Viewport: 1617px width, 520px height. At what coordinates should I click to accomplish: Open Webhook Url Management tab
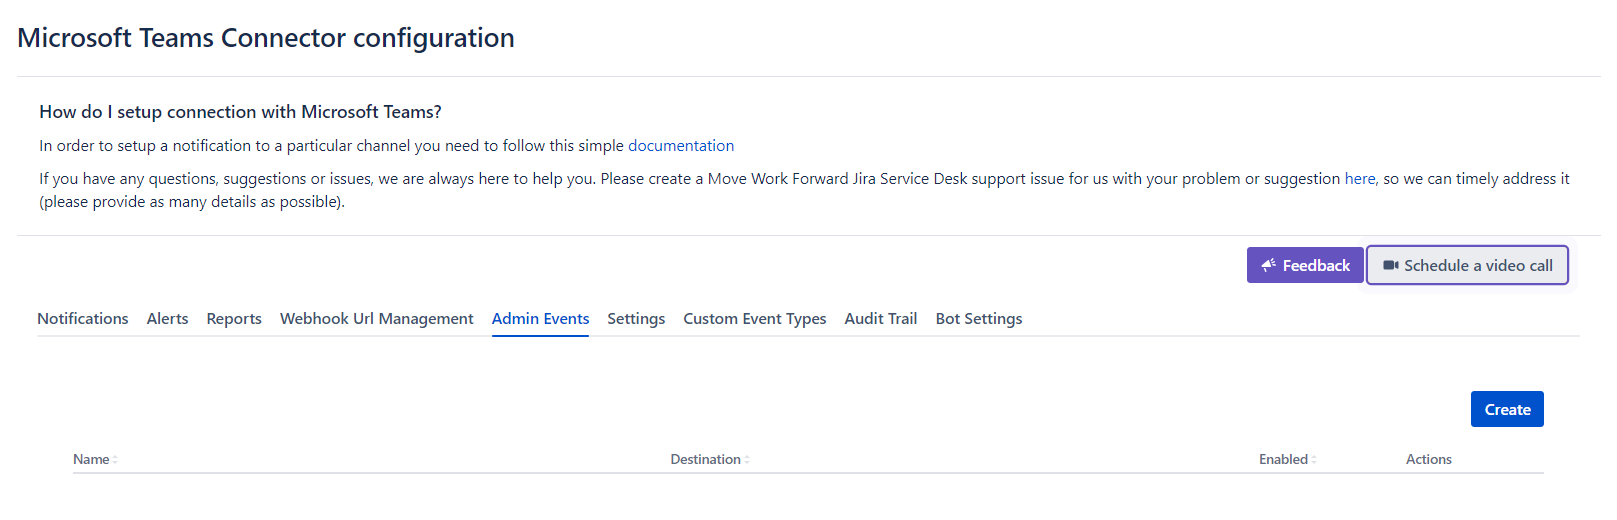(376, 319)
